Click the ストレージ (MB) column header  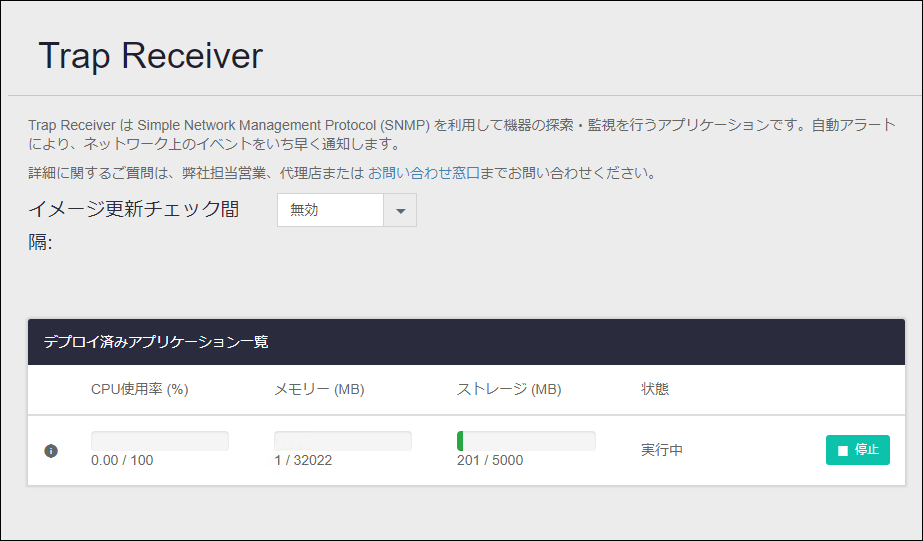pos(509,389)
